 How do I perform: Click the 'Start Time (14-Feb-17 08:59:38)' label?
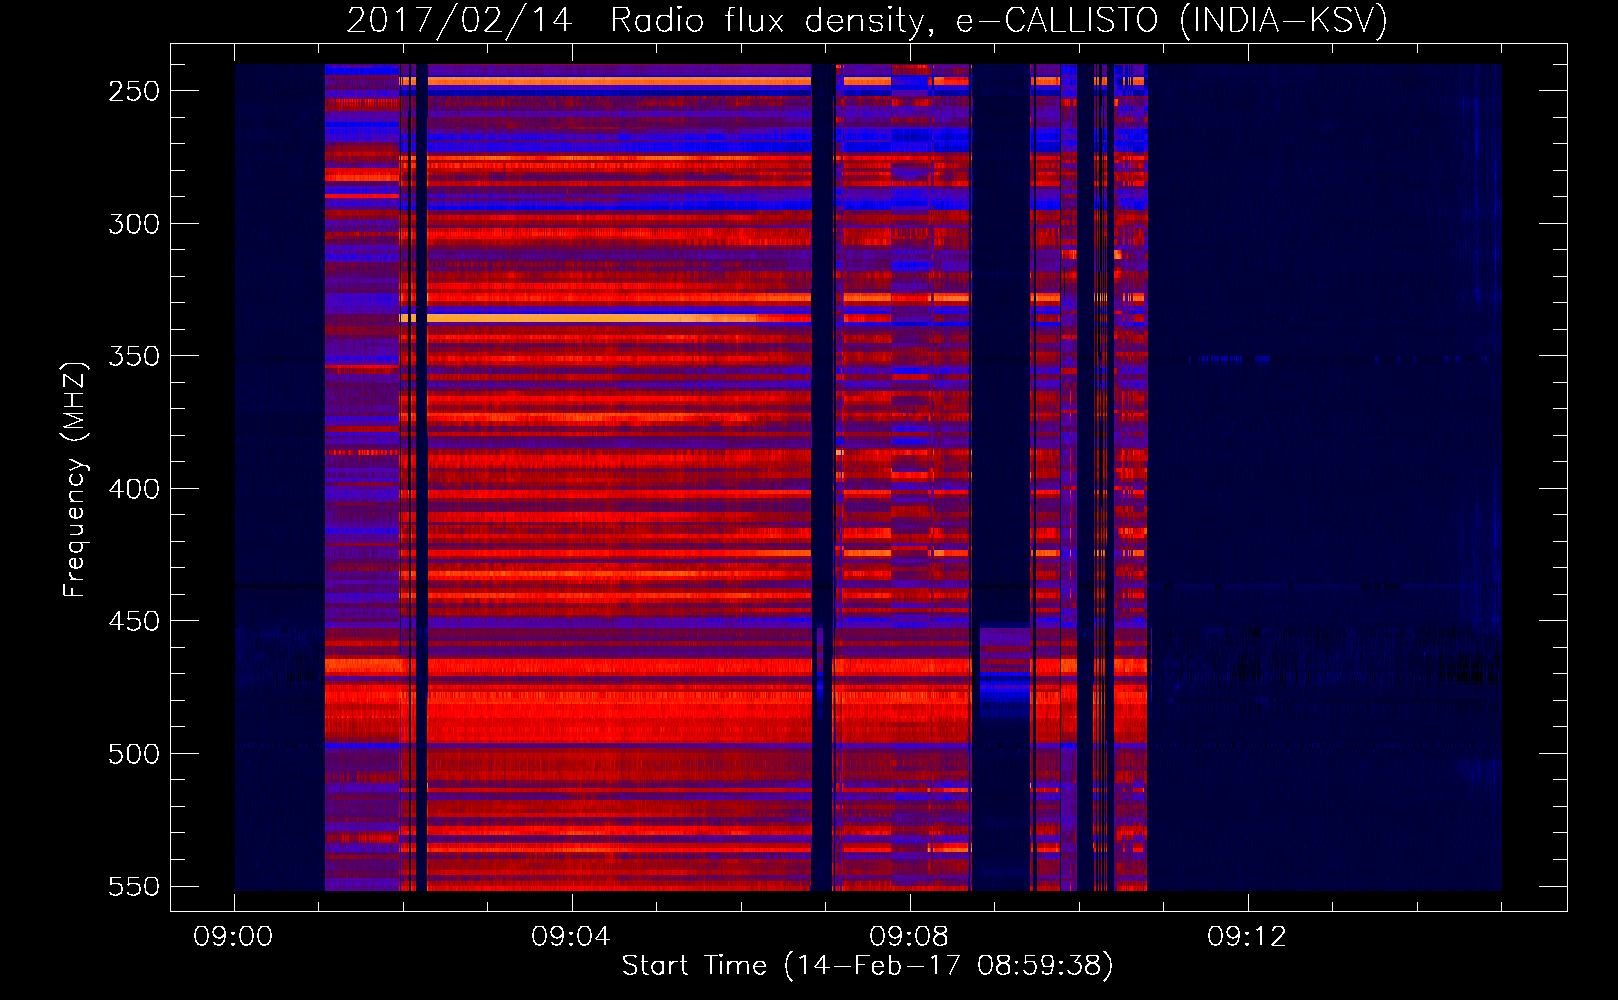pyautogui.click(x=867, y=966)
